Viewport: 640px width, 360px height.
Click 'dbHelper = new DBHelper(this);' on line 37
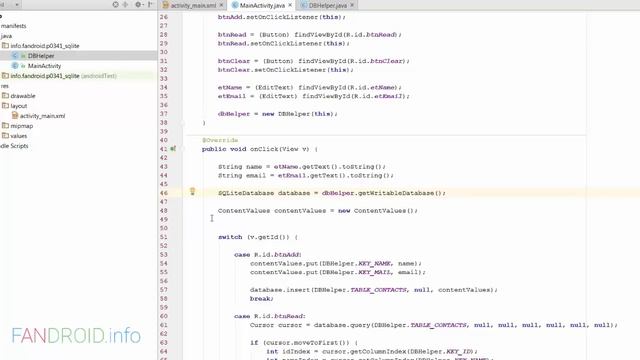278,114
